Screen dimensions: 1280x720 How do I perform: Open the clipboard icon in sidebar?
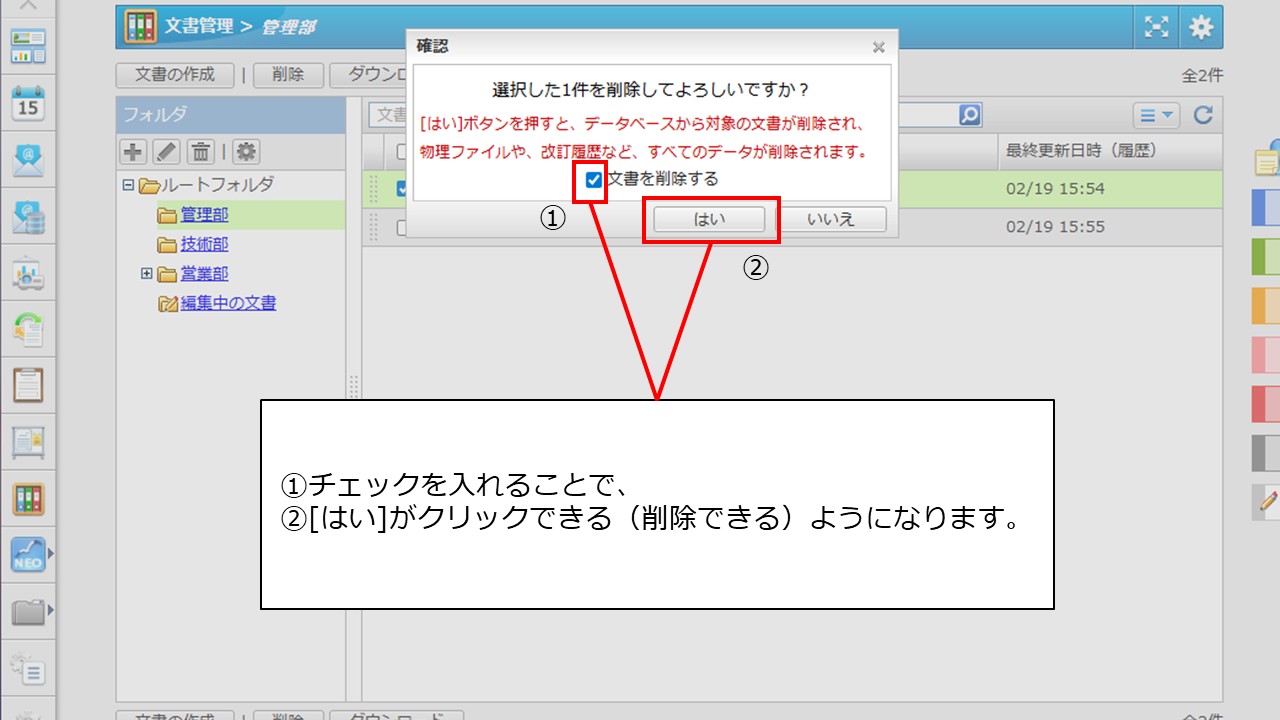pyautogui.click(x=28, y=385)
